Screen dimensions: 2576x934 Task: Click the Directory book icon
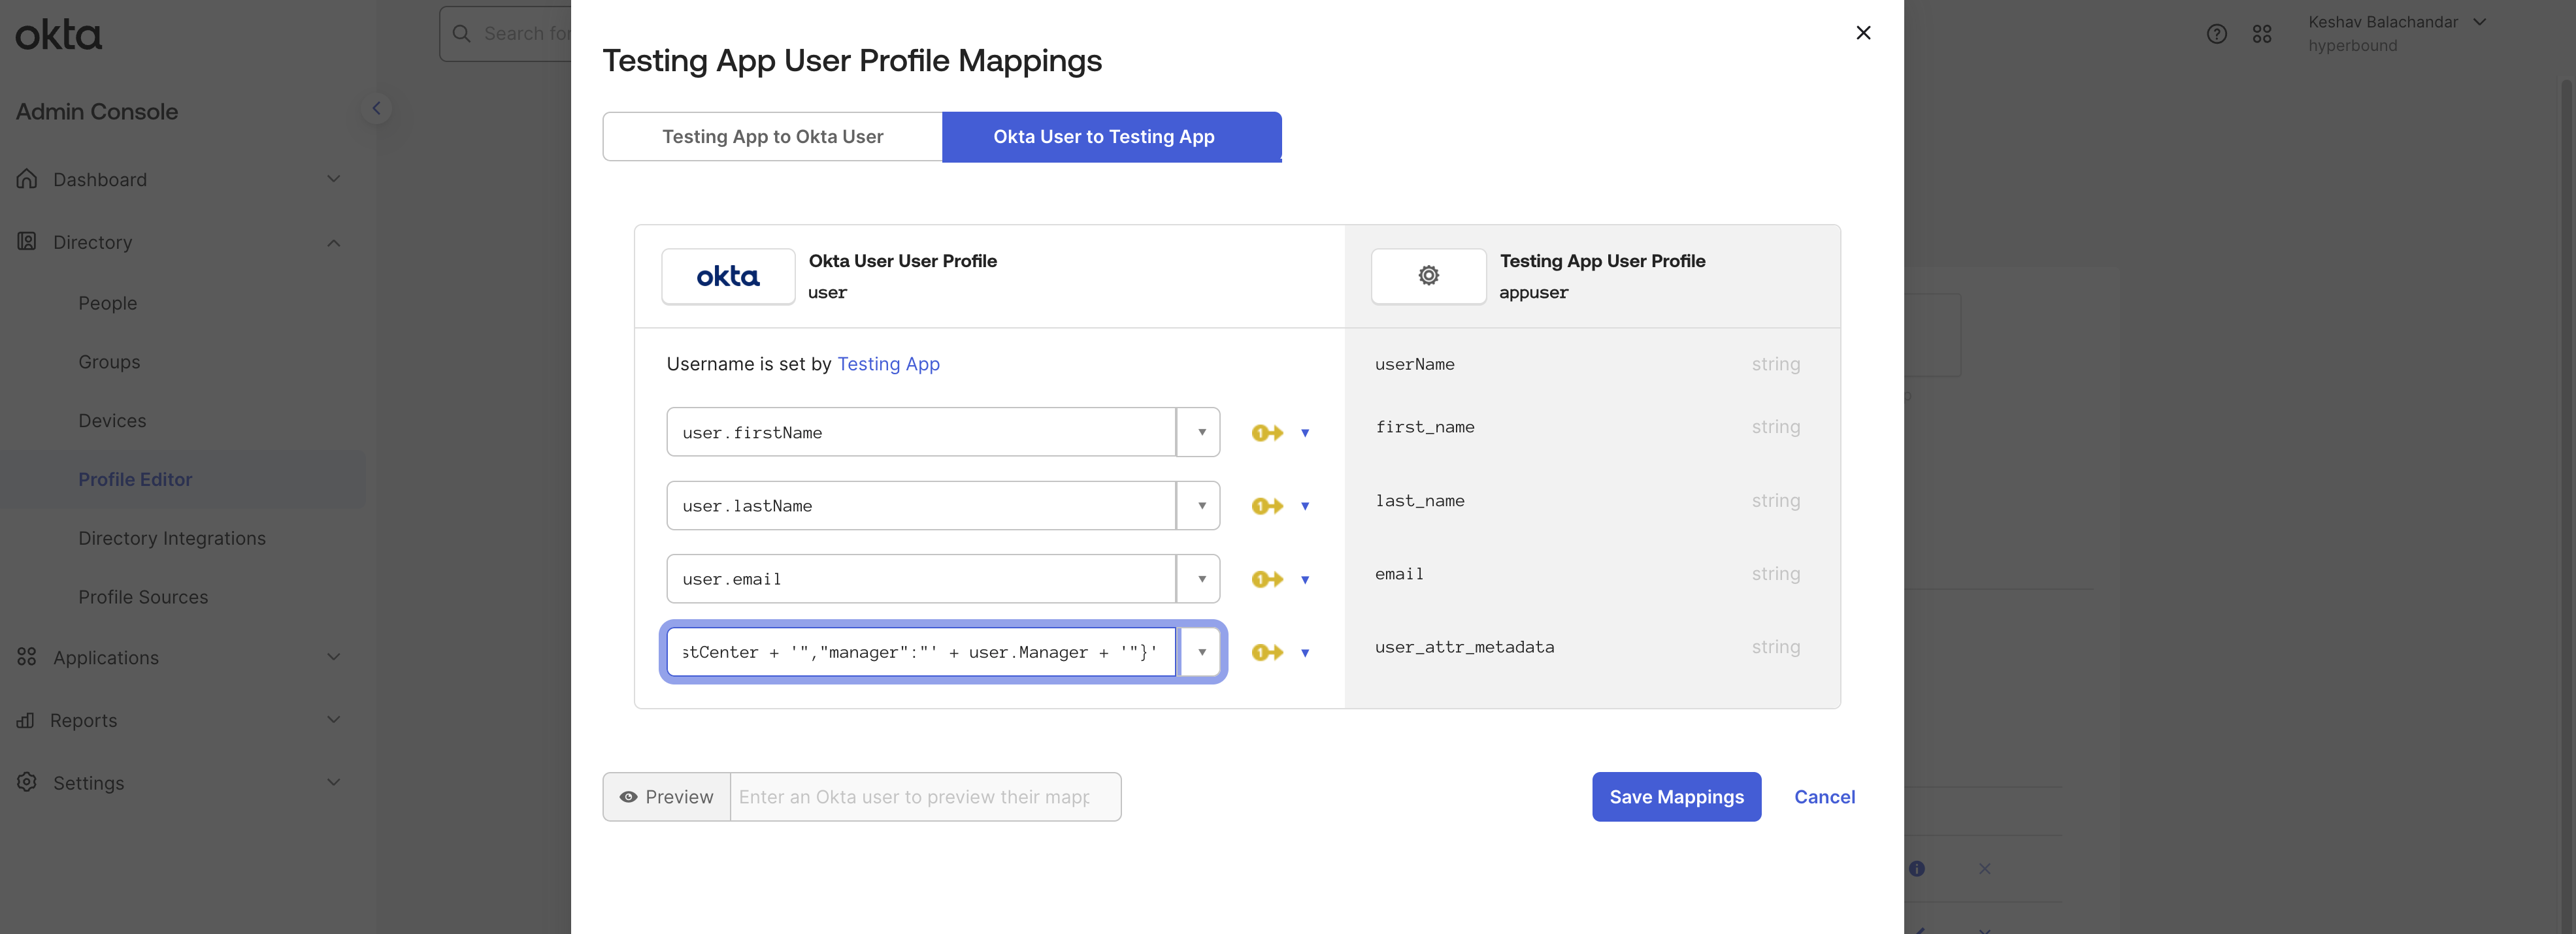pyautogui.click(x=27, y=242)
